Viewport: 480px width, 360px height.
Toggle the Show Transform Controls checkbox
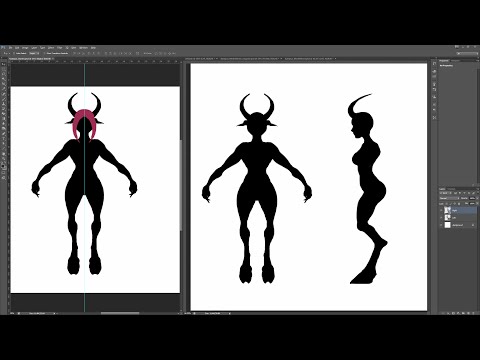coord(44,53)
